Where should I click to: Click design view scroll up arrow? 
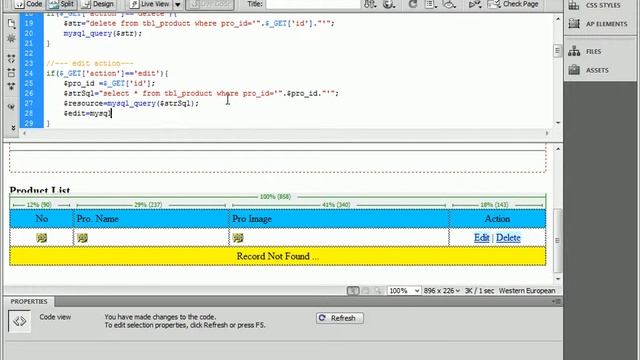(558, 149)
